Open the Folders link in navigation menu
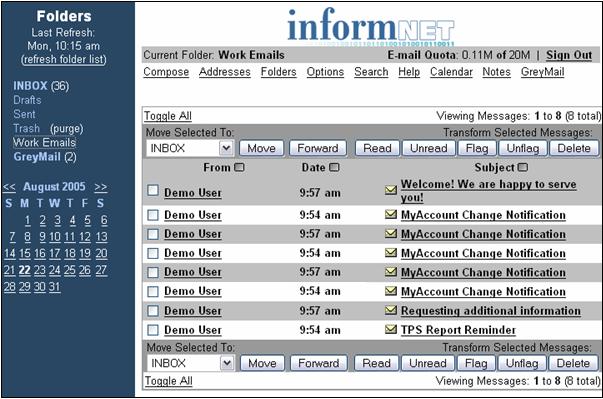 pyautogui.click(x=278, y=72)
